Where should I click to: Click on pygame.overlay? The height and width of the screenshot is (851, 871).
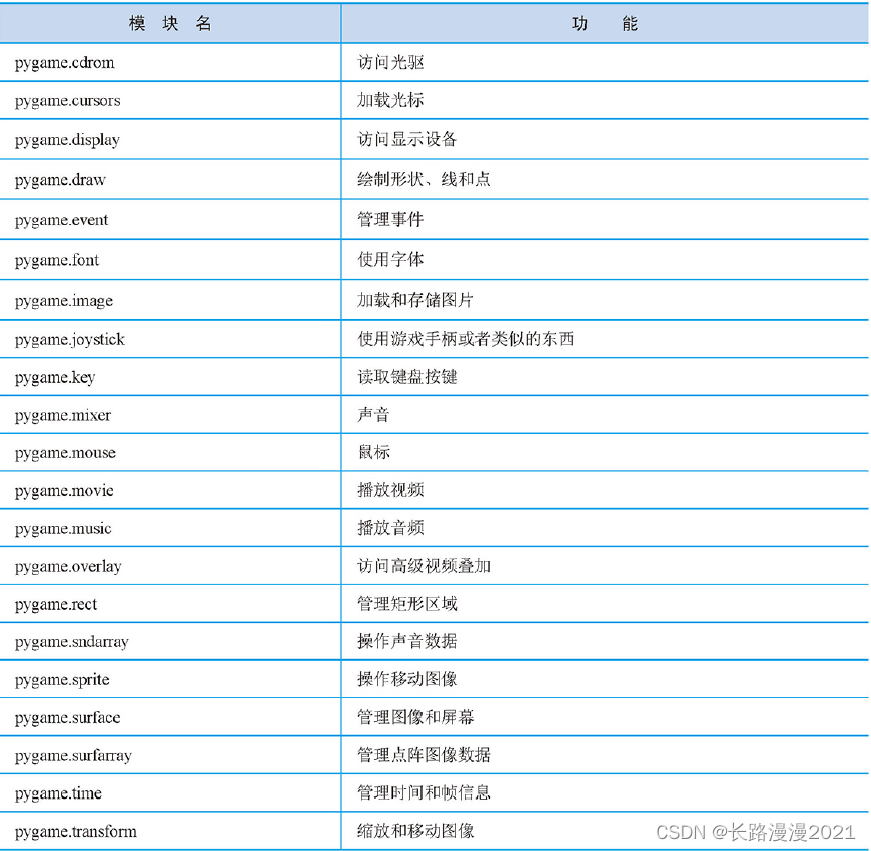pos(68,567)
